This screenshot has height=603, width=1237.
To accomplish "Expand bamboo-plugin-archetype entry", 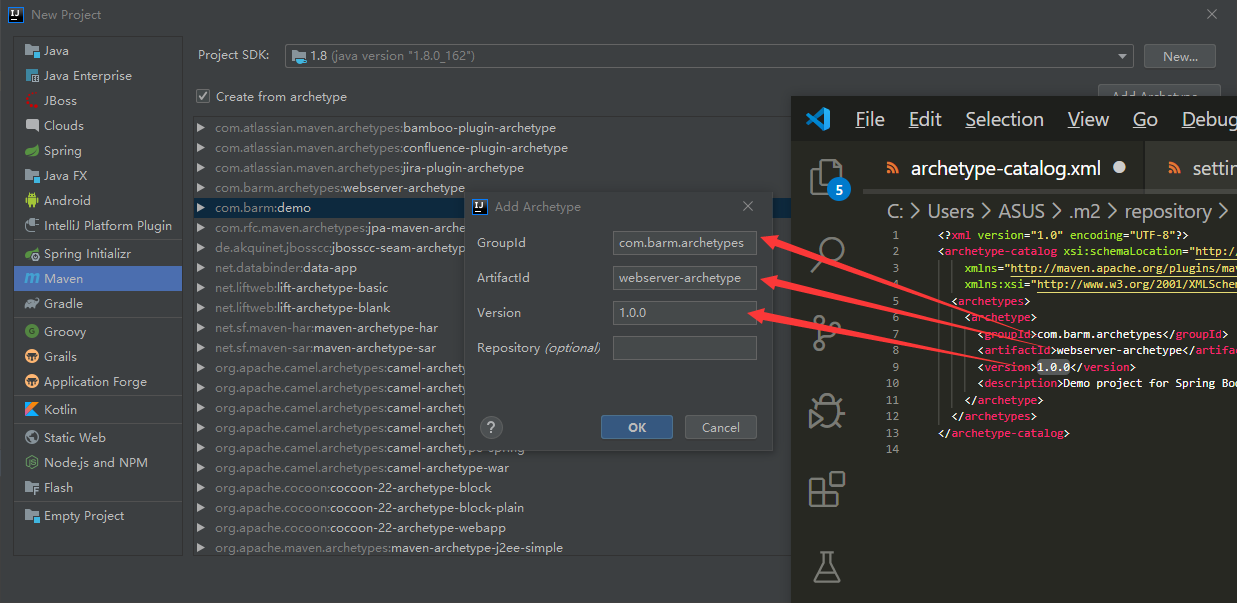I will (201, 128).
